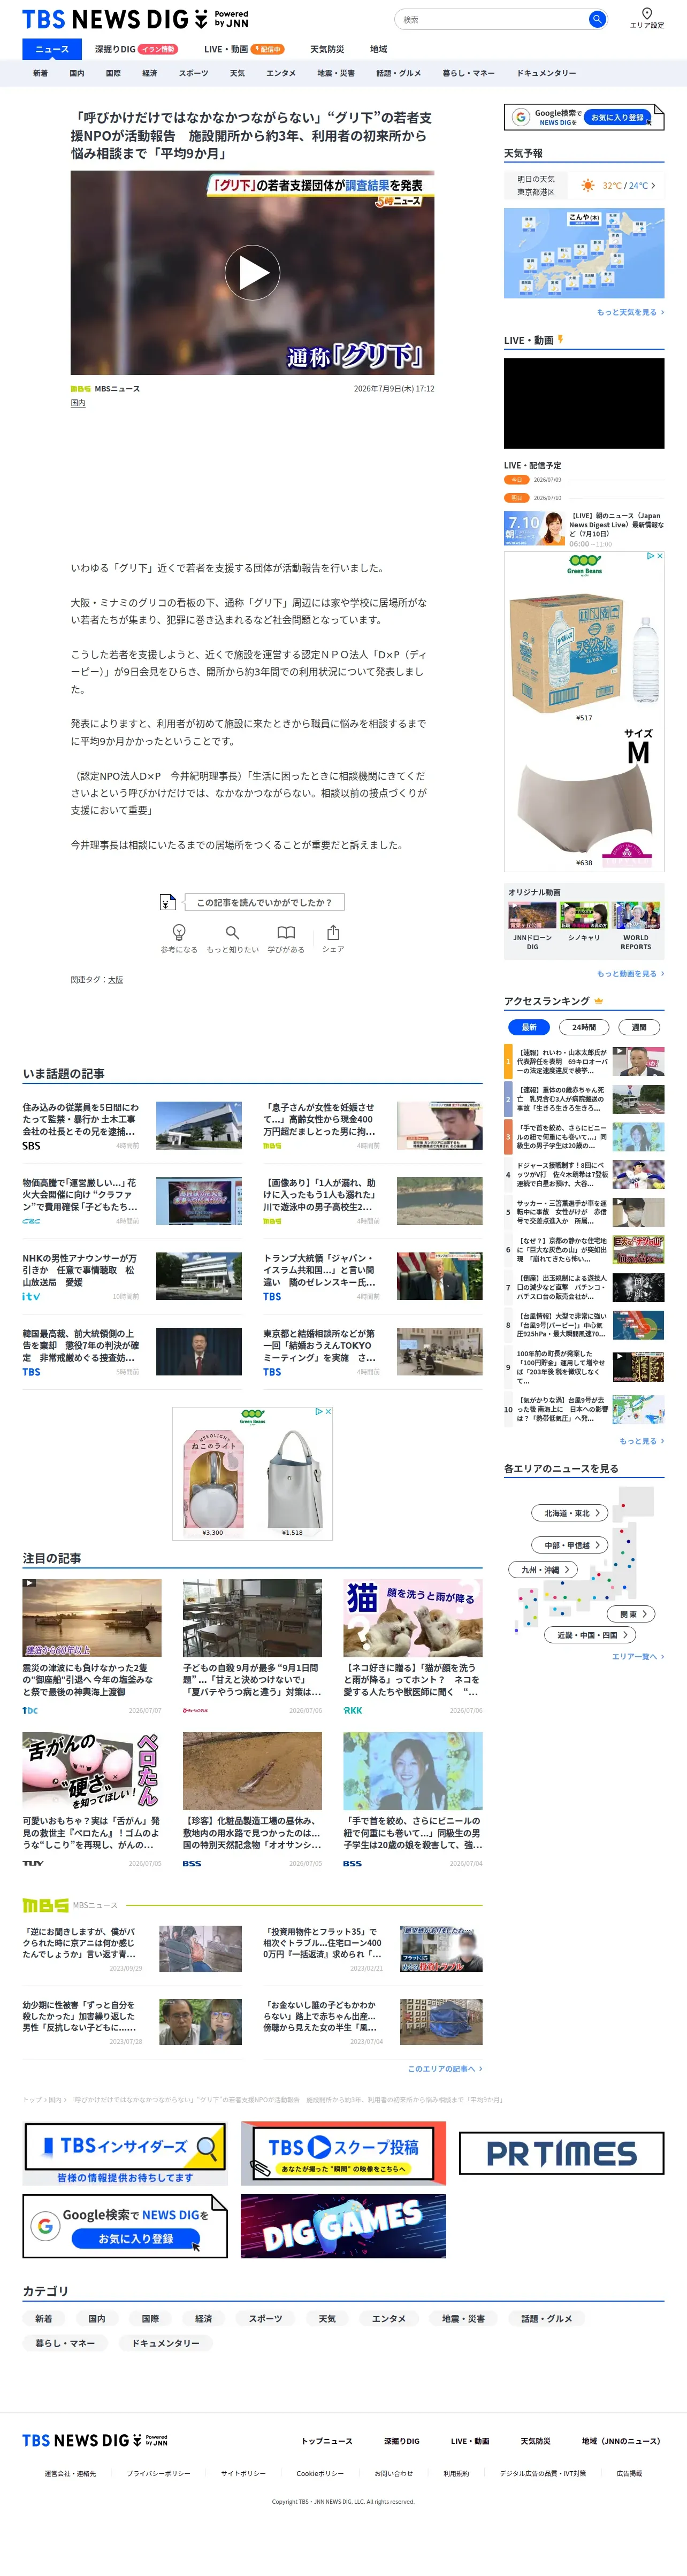This screenshot has height=2576, width=687.
Task: Open プライバシーポリシー in the footer
Action: pyautogui.click(x=158, y=2473)
